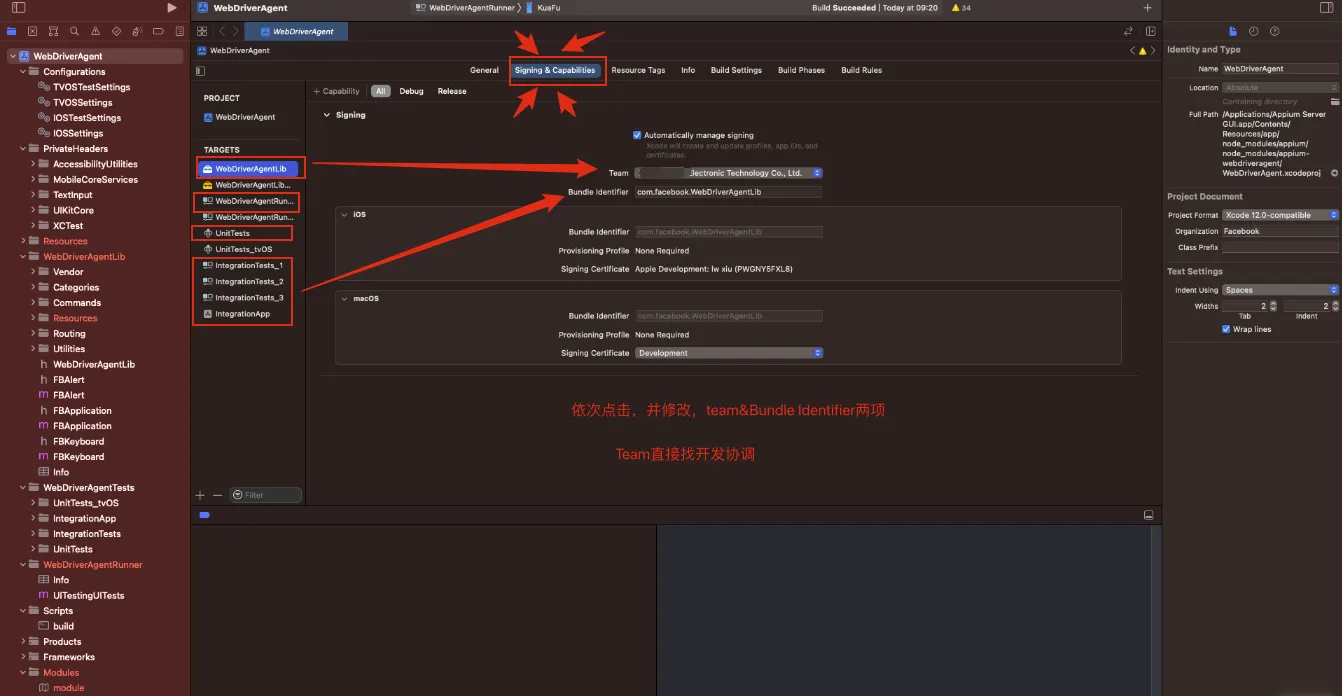Screen dimensions: 1342x696
Task: Uncheck the Wrap lines checkbox
Action: click(1226, 329)
